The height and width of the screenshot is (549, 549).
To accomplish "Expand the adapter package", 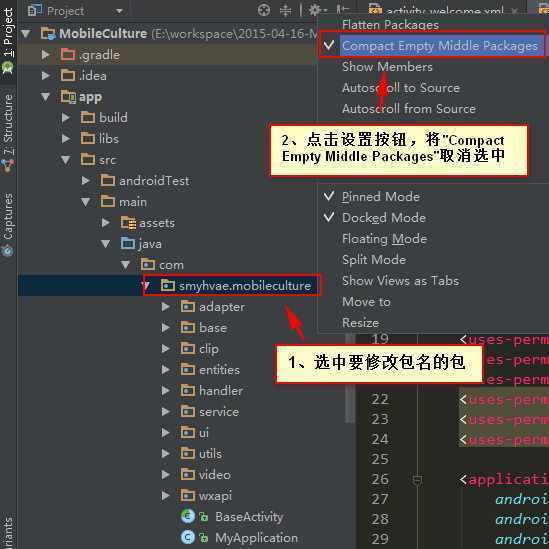I will 166,307.
